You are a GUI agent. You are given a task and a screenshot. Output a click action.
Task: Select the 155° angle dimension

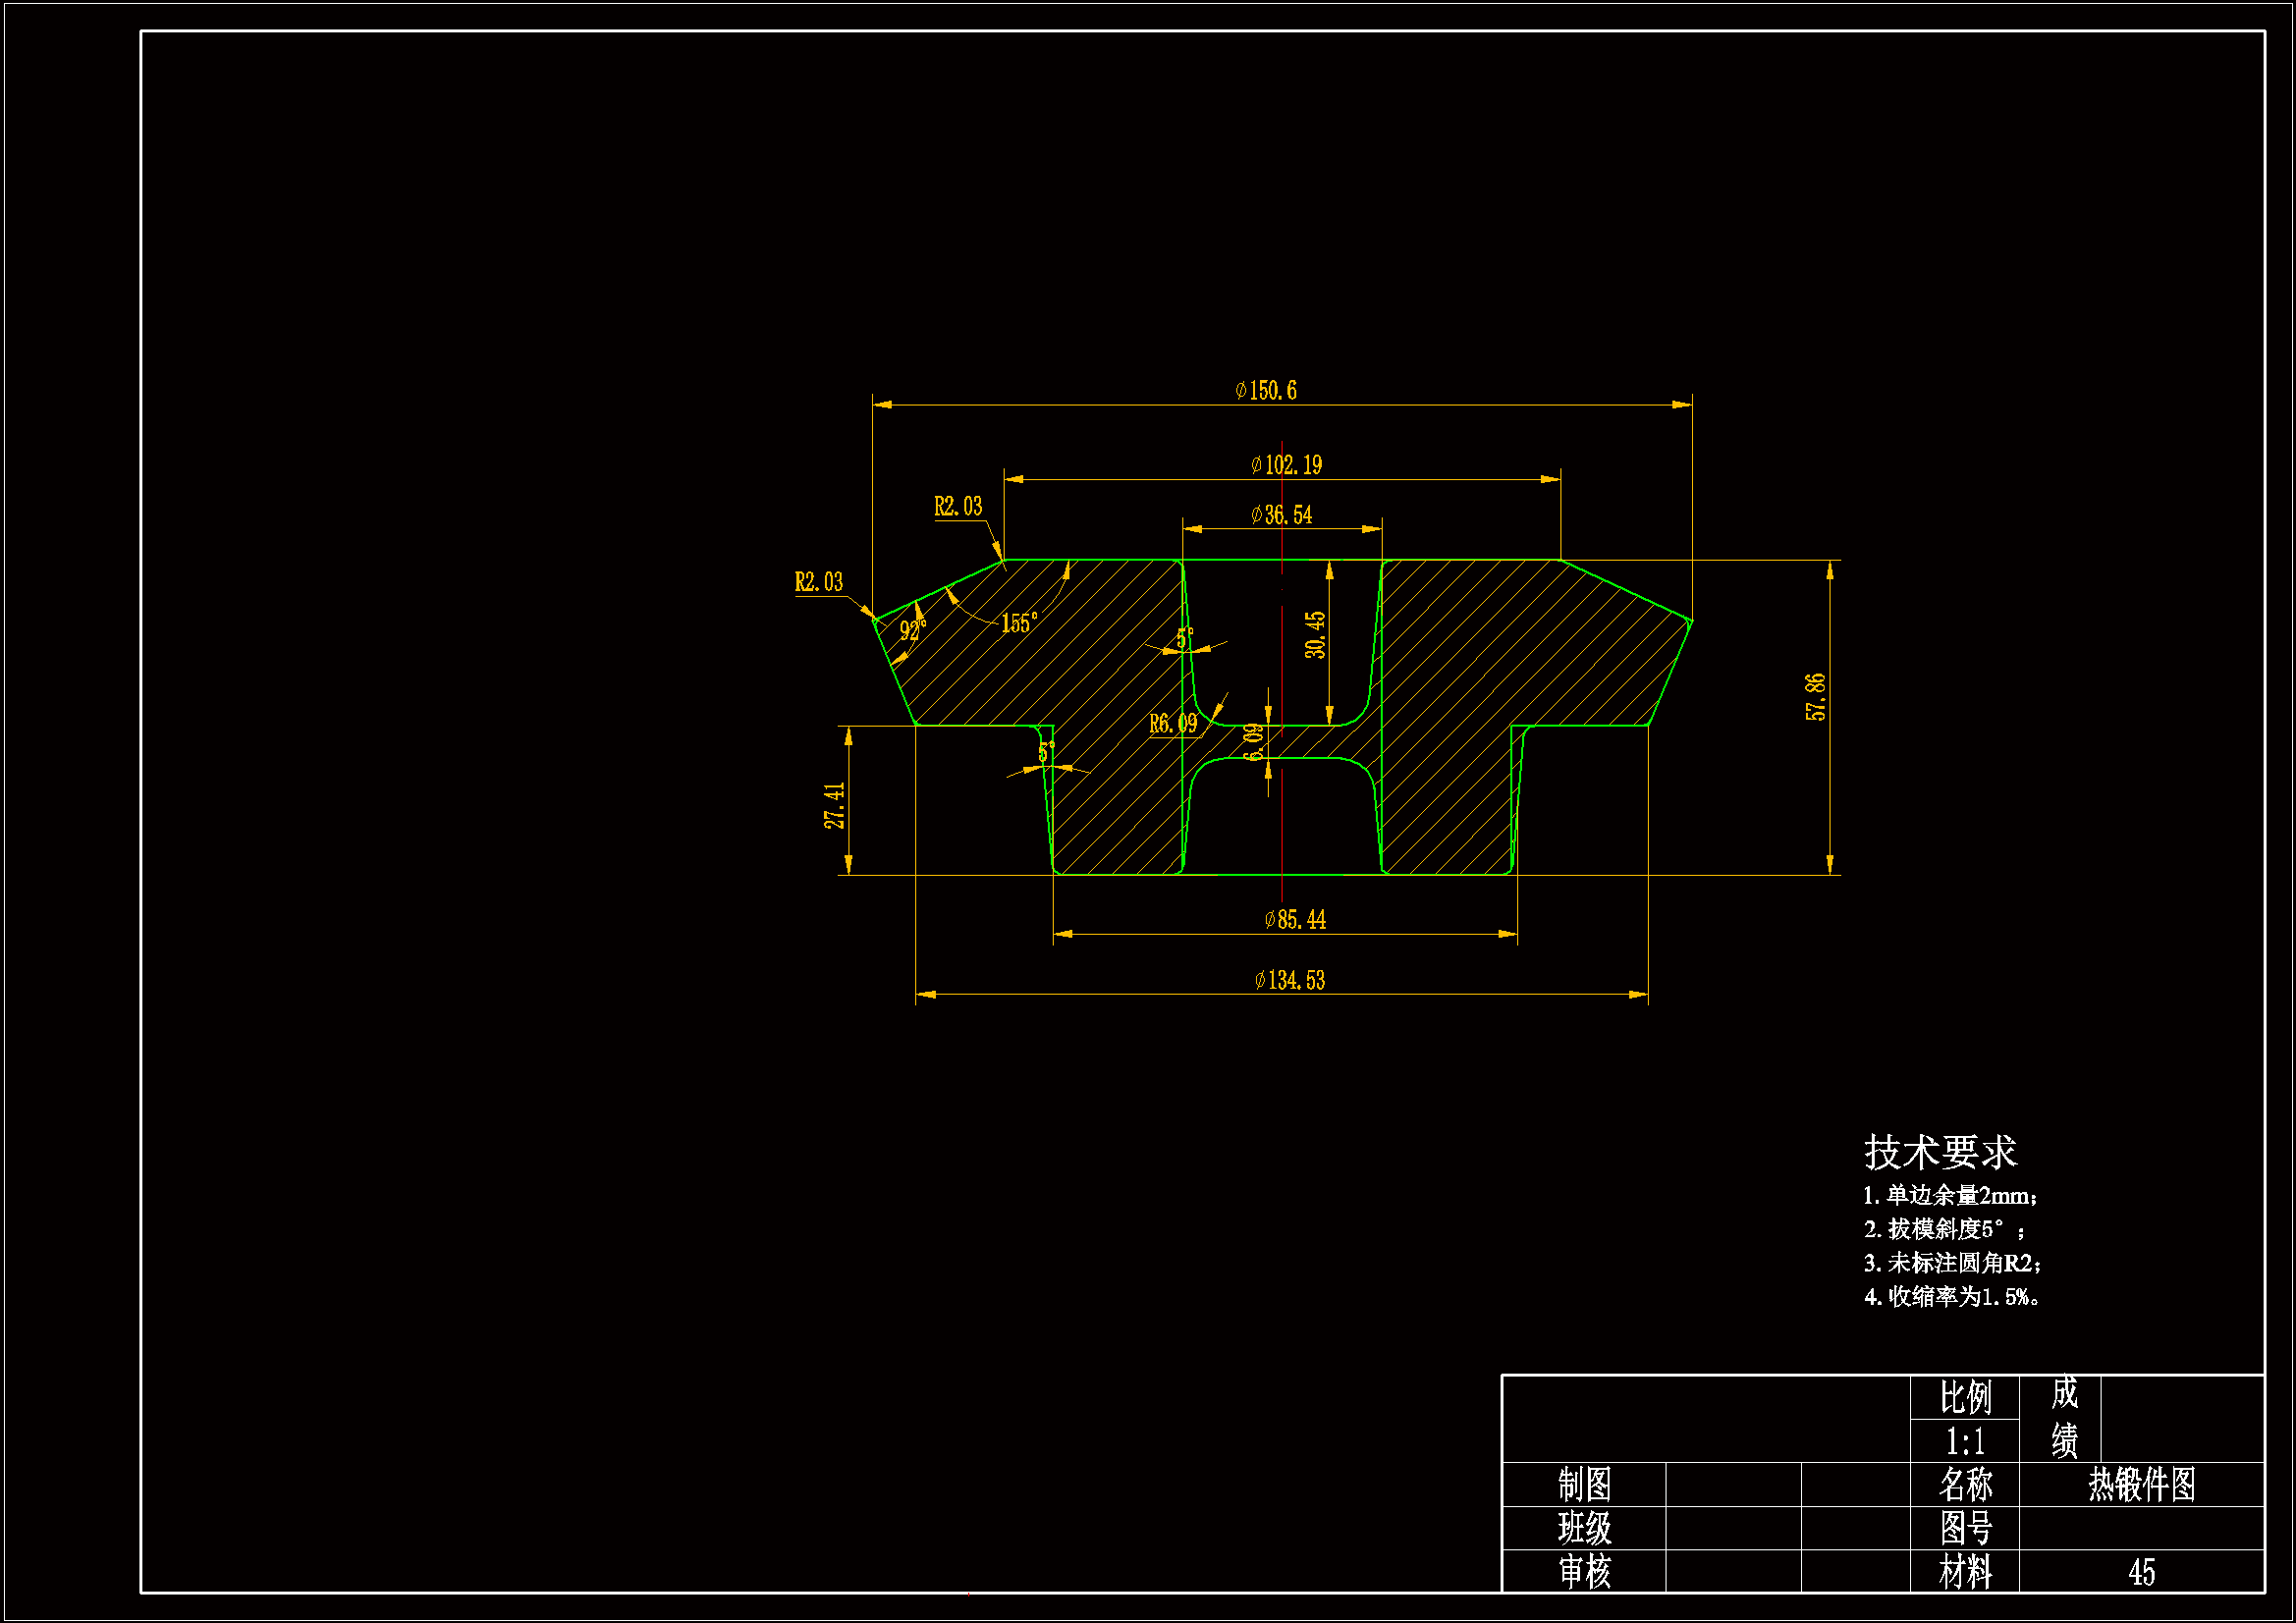click(x=1019, y=624)
